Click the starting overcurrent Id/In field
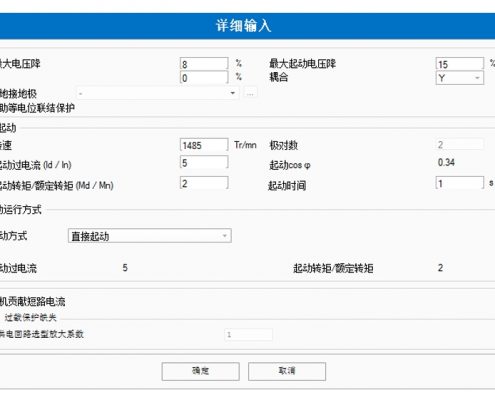The image size is (495, 400). (204, 162)
